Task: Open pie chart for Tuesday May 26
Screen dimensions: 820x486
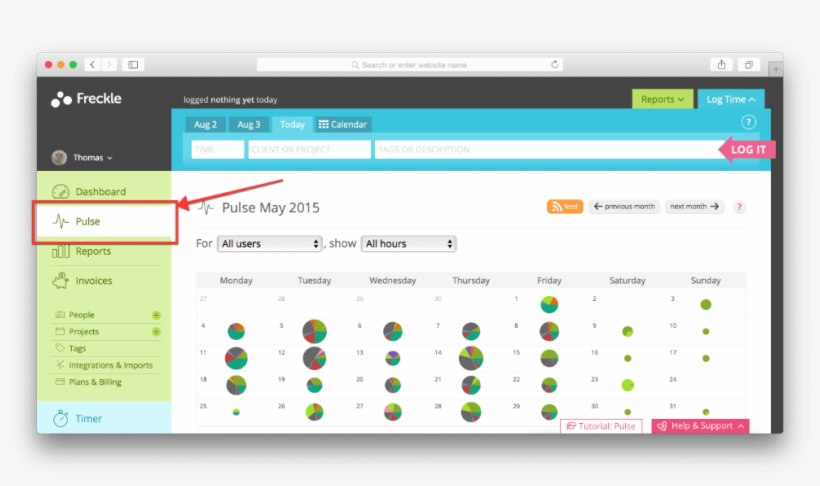Action: pos(314,412)
